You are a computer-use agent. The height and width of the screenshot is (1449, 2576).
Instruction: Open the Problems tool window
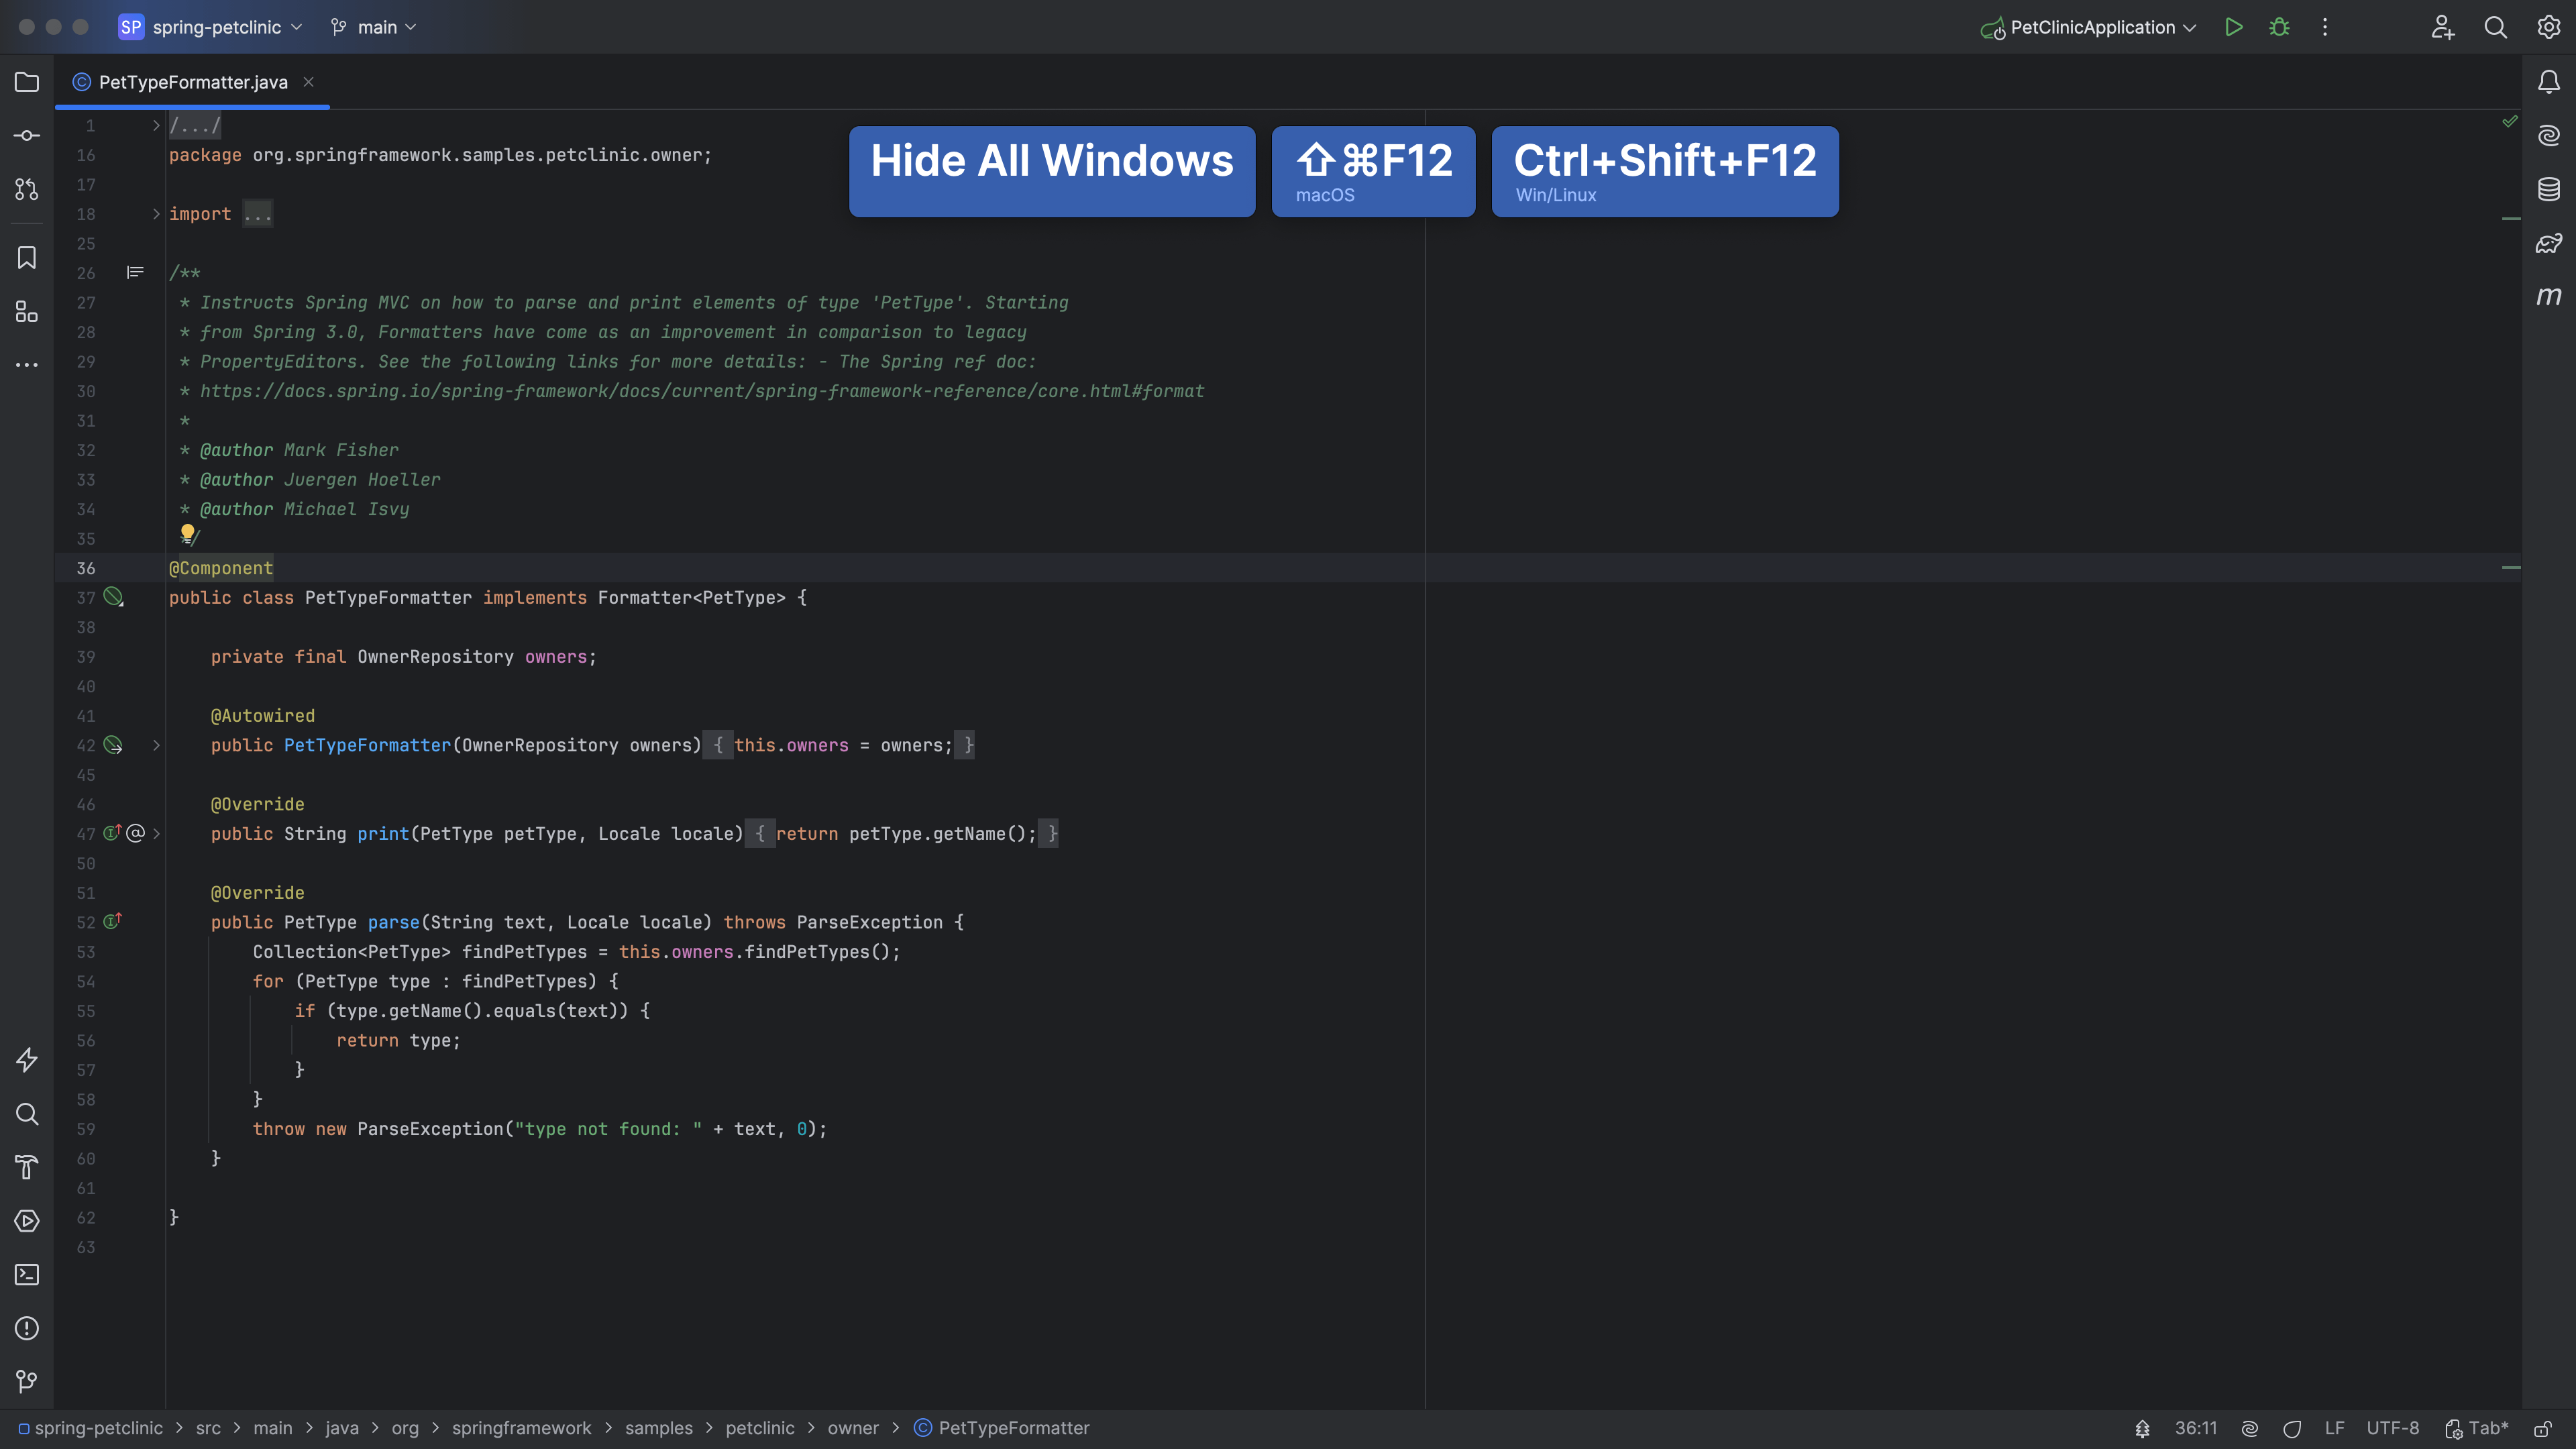tap(27, 1328)
